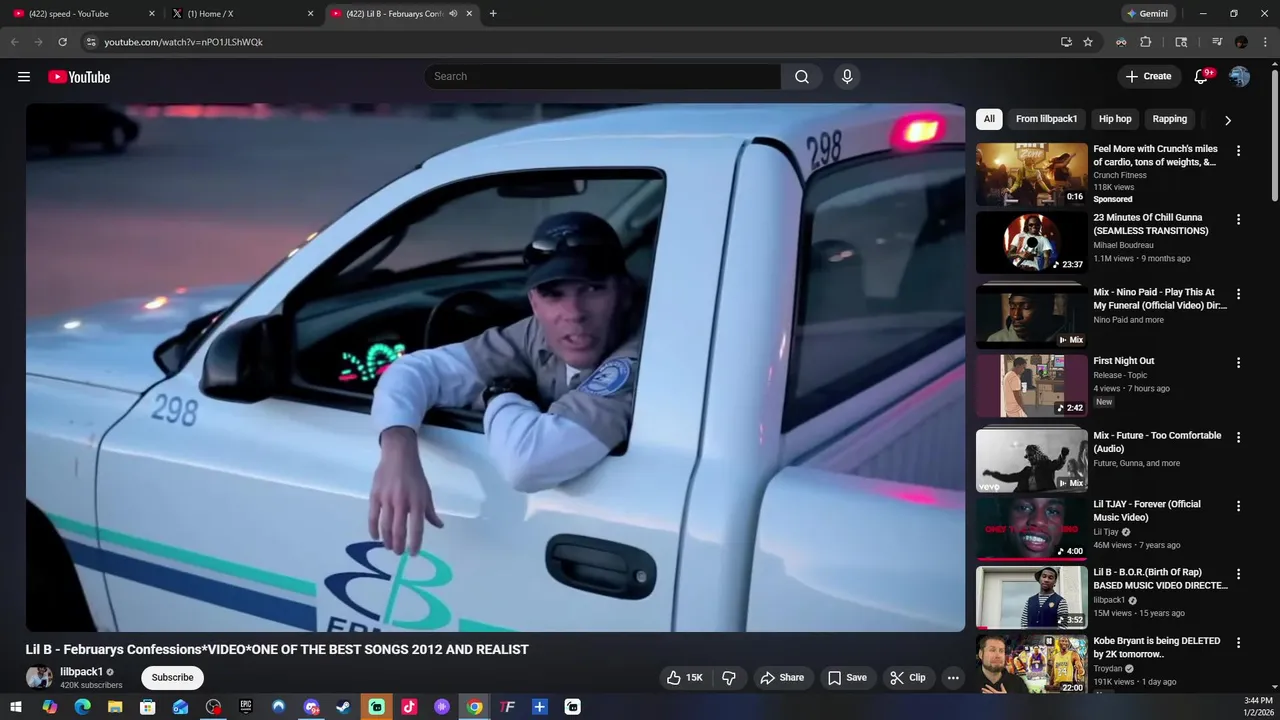The image size is (1280, 720).
Task: Open options for Kobe Bryant video
Action: [x=1238, y=643]
